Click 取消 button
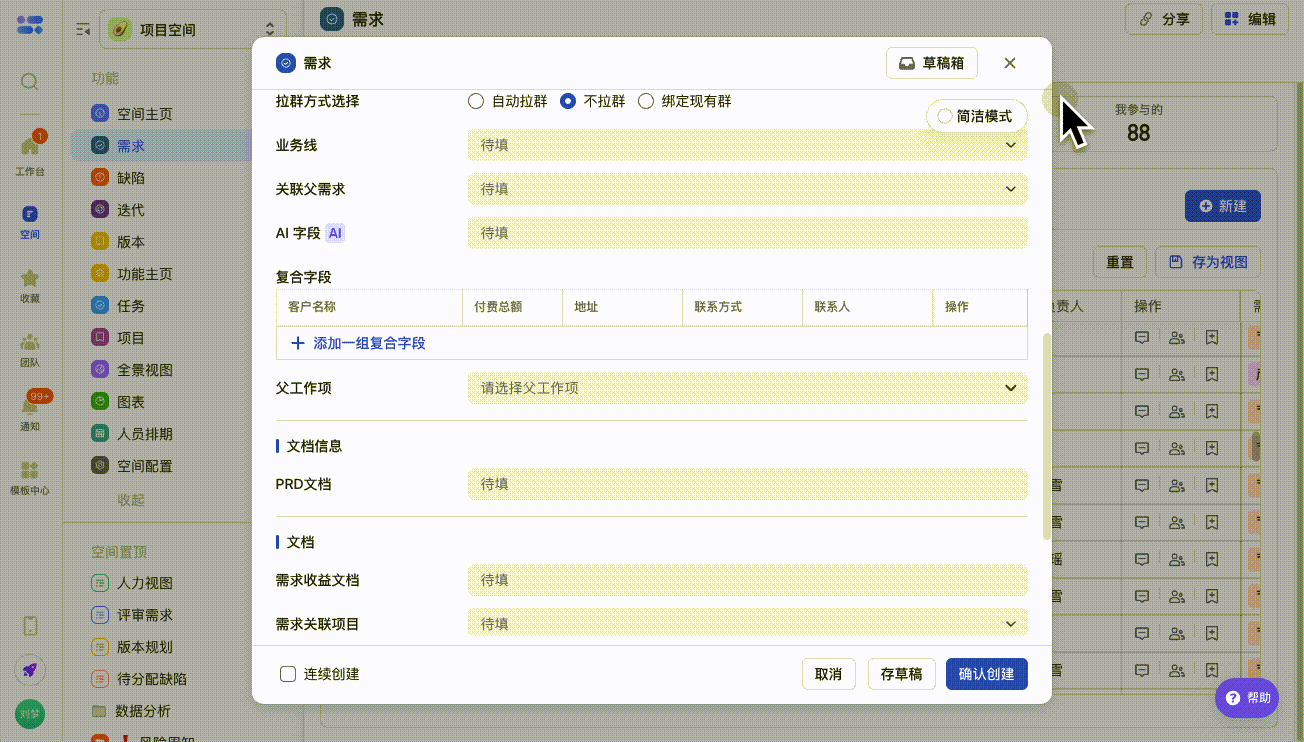 pyautogui.click(x=829, y=674)
